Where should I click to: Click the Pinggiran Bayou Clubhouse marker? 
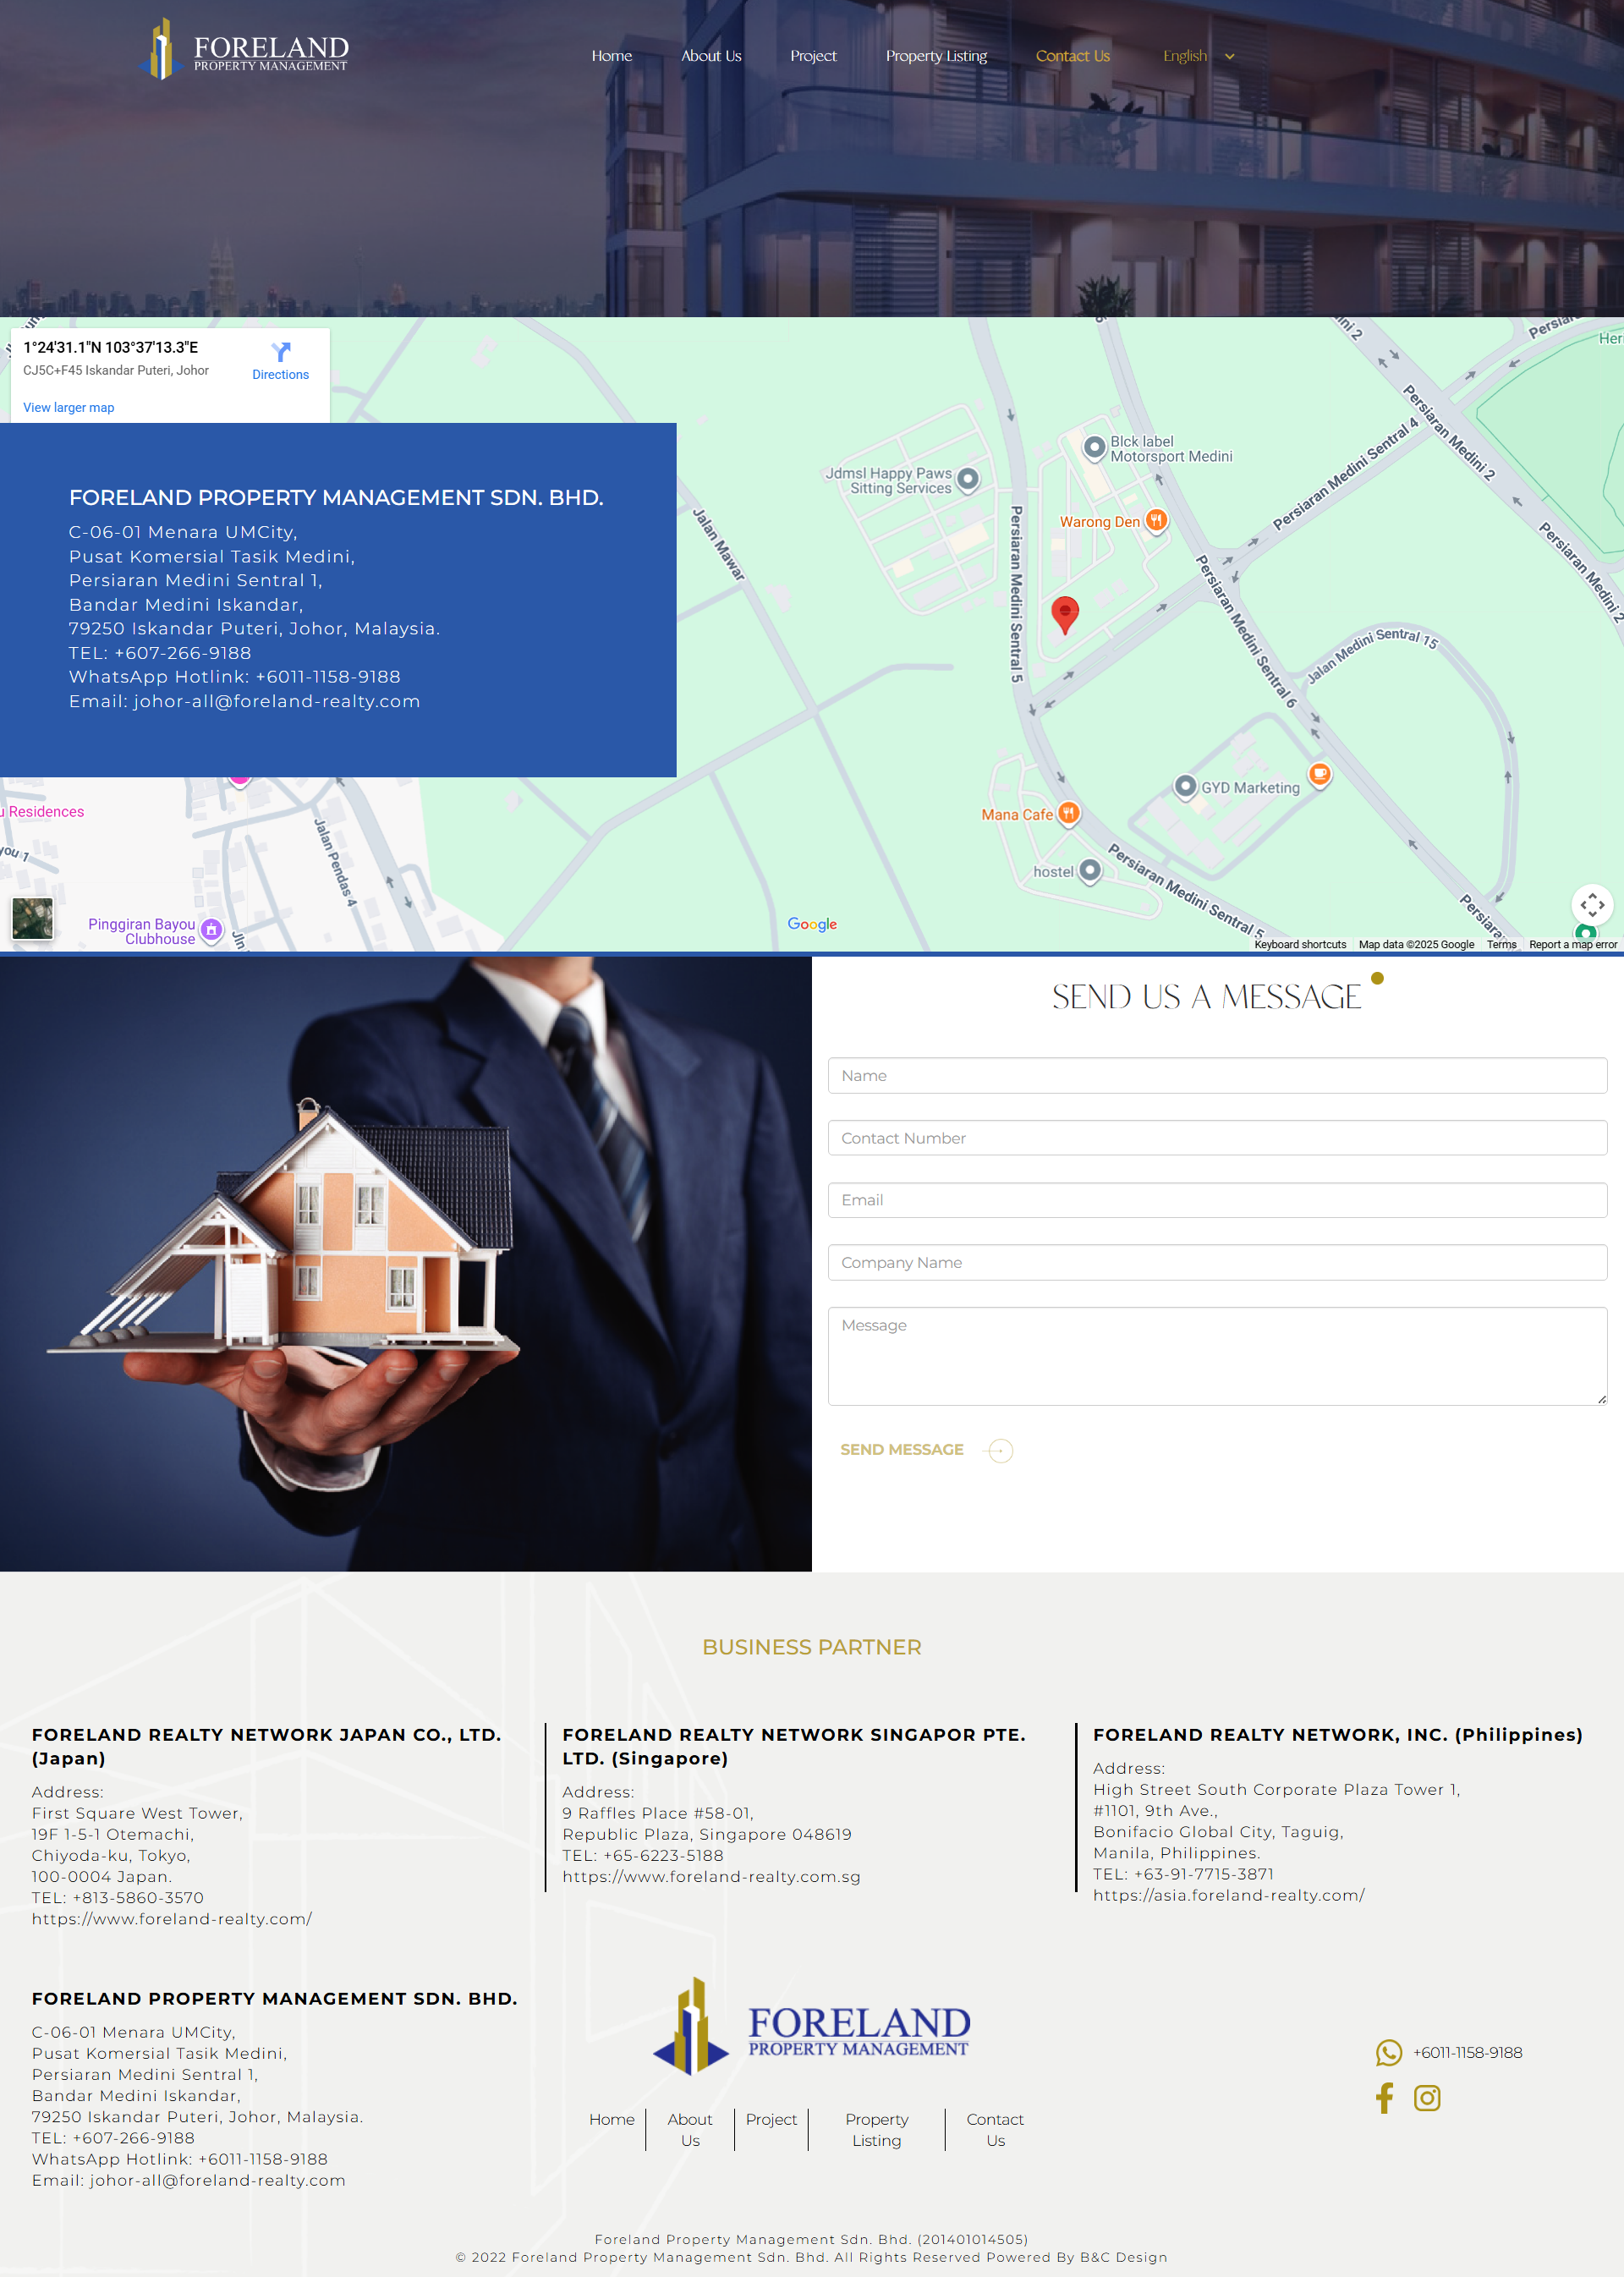pos(211,930)
